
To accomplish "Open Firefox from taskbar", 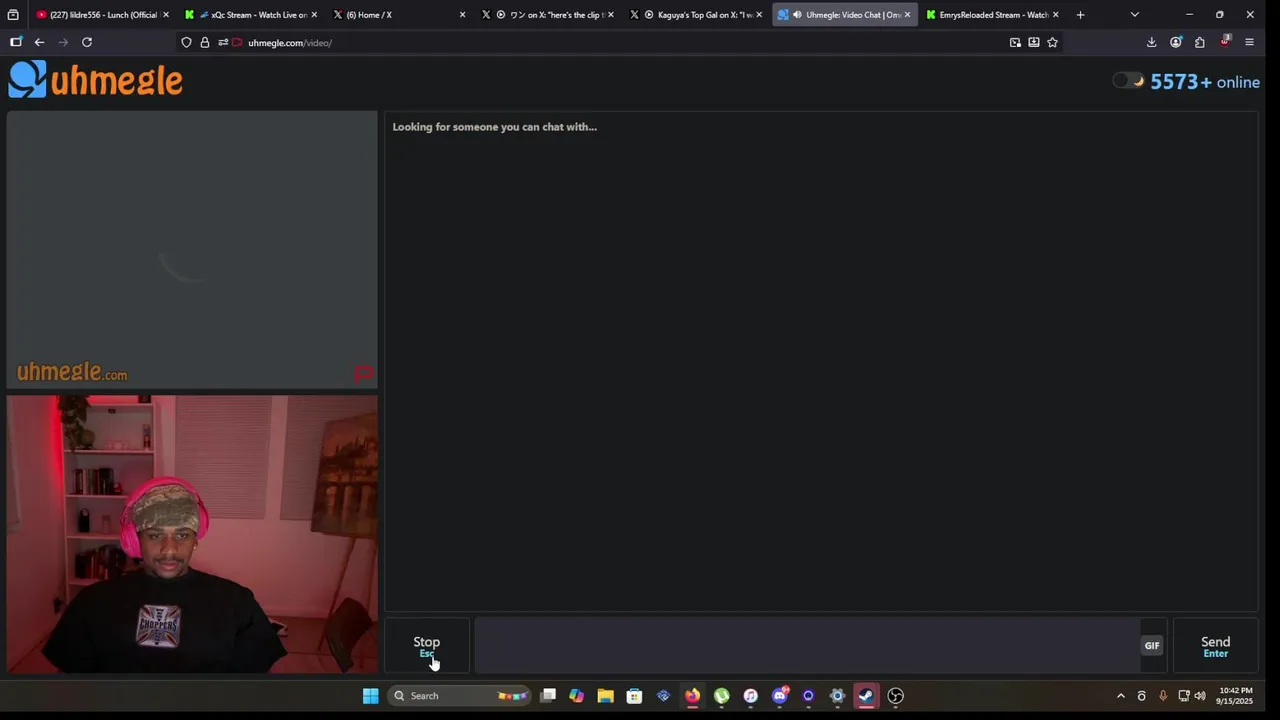I will point(692,696).
